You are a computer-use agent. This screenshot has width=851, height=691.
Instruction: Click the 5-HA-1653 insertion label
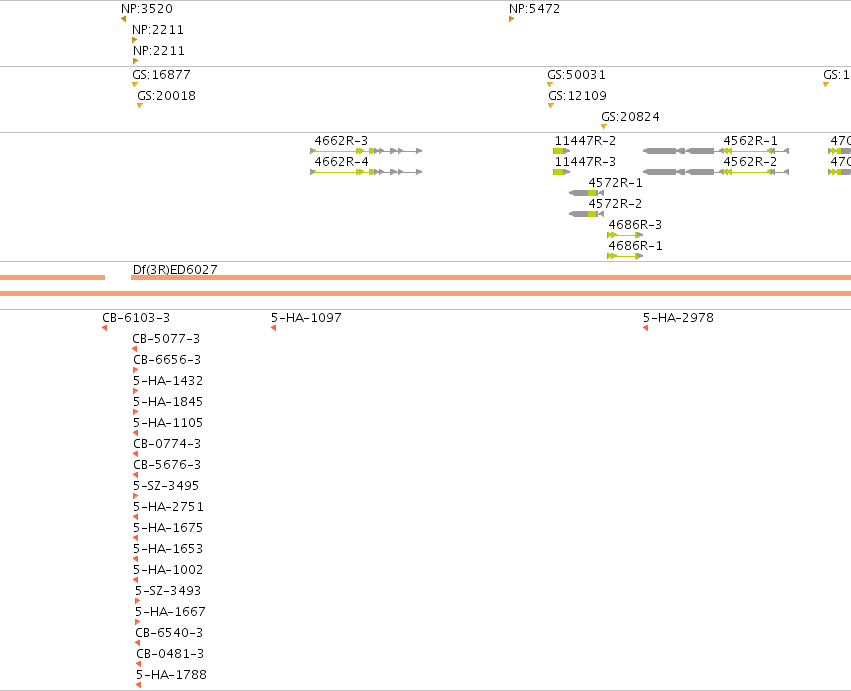pyautogui.click(x=168, y=549)
